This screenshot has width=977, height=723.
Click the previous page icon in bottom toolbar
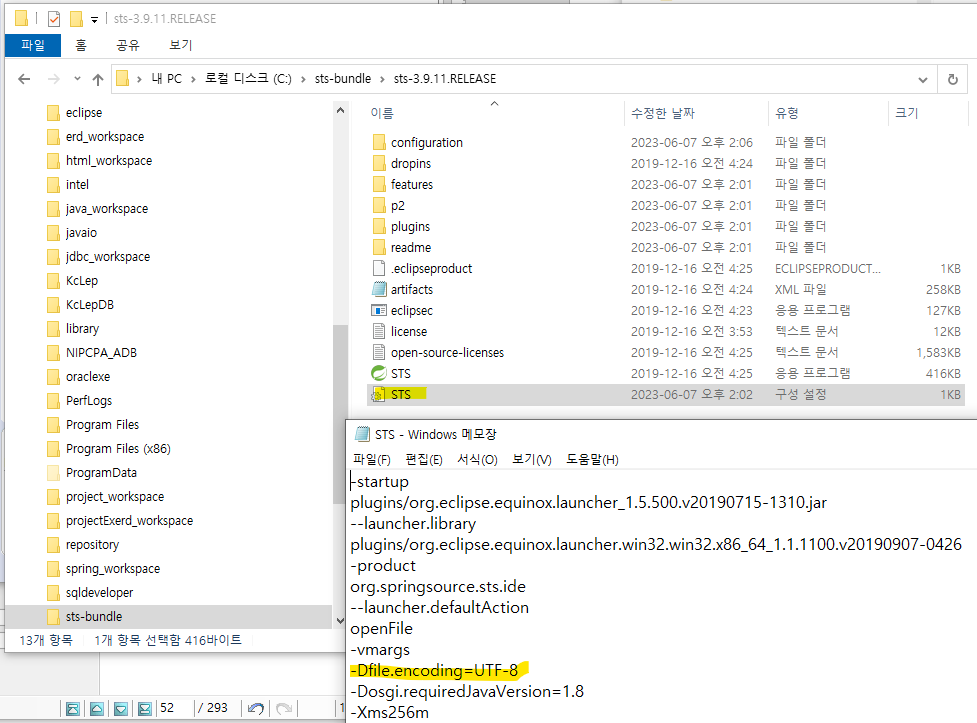pos(97,709)
